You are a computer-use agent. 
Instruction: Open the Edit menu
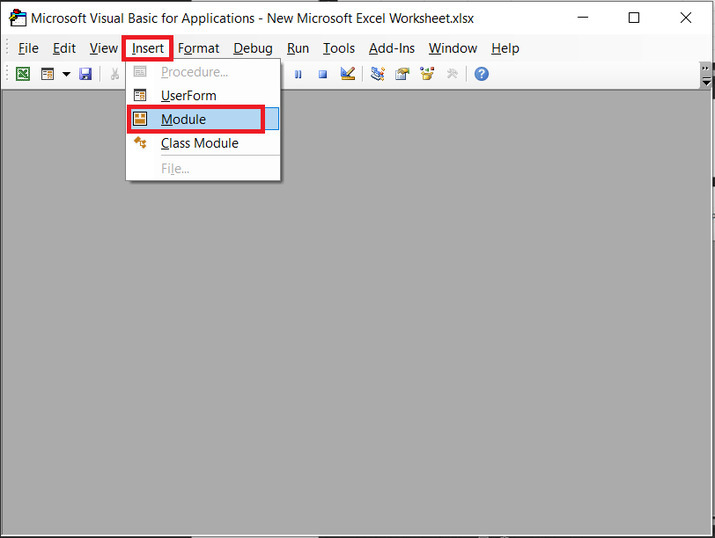click(x=64, y=48)
